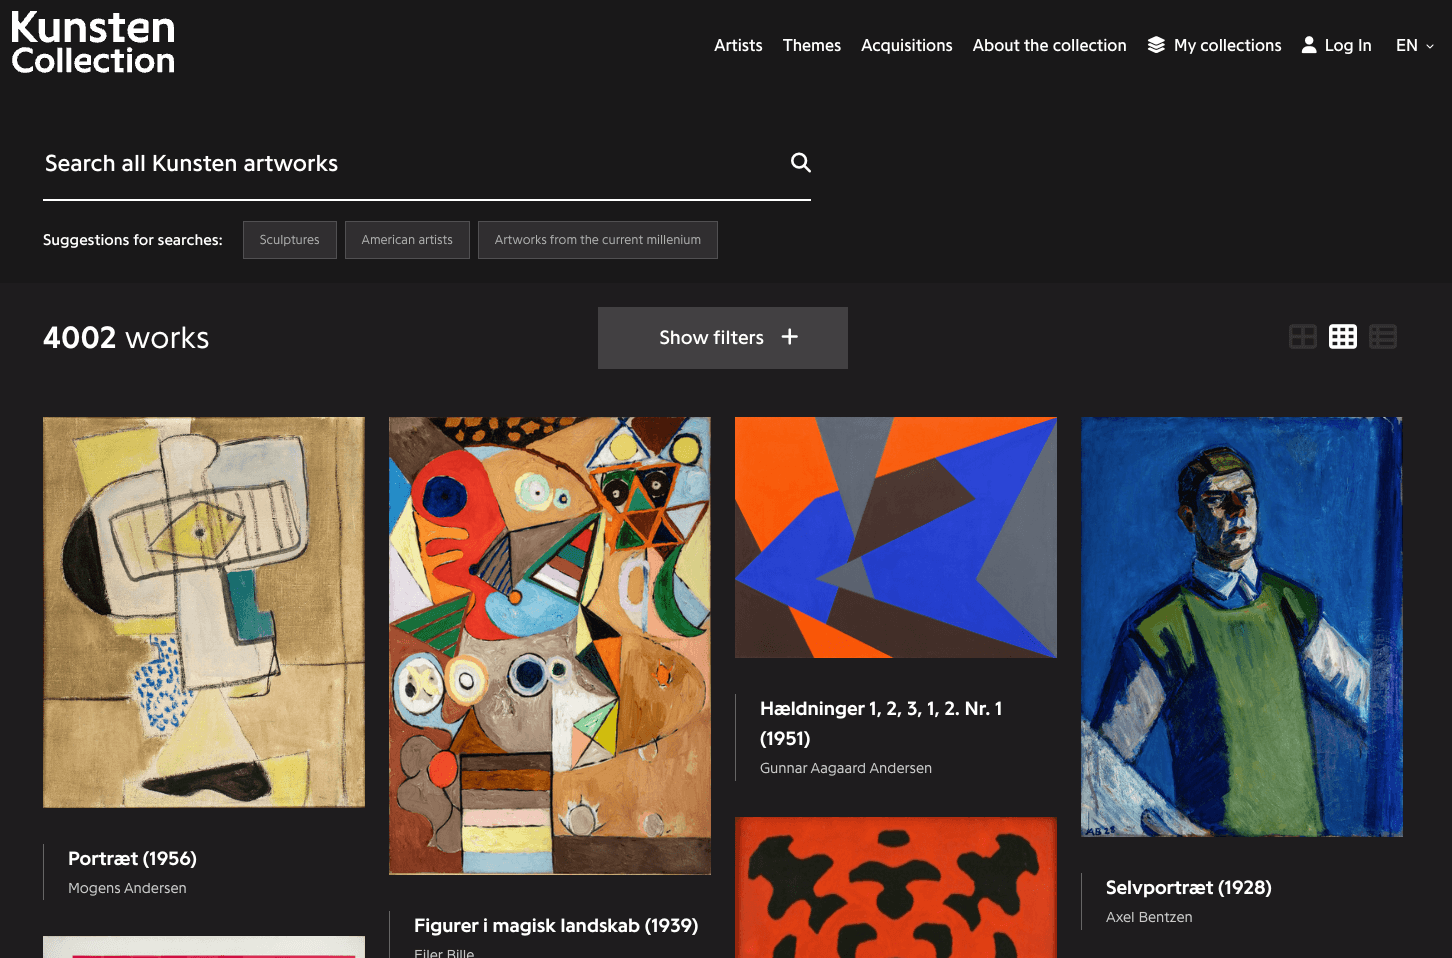
Task: Click the Hældninger 1, 2, 3, 1, 2. Nr. 1 title
Action: tap(881, 723)
